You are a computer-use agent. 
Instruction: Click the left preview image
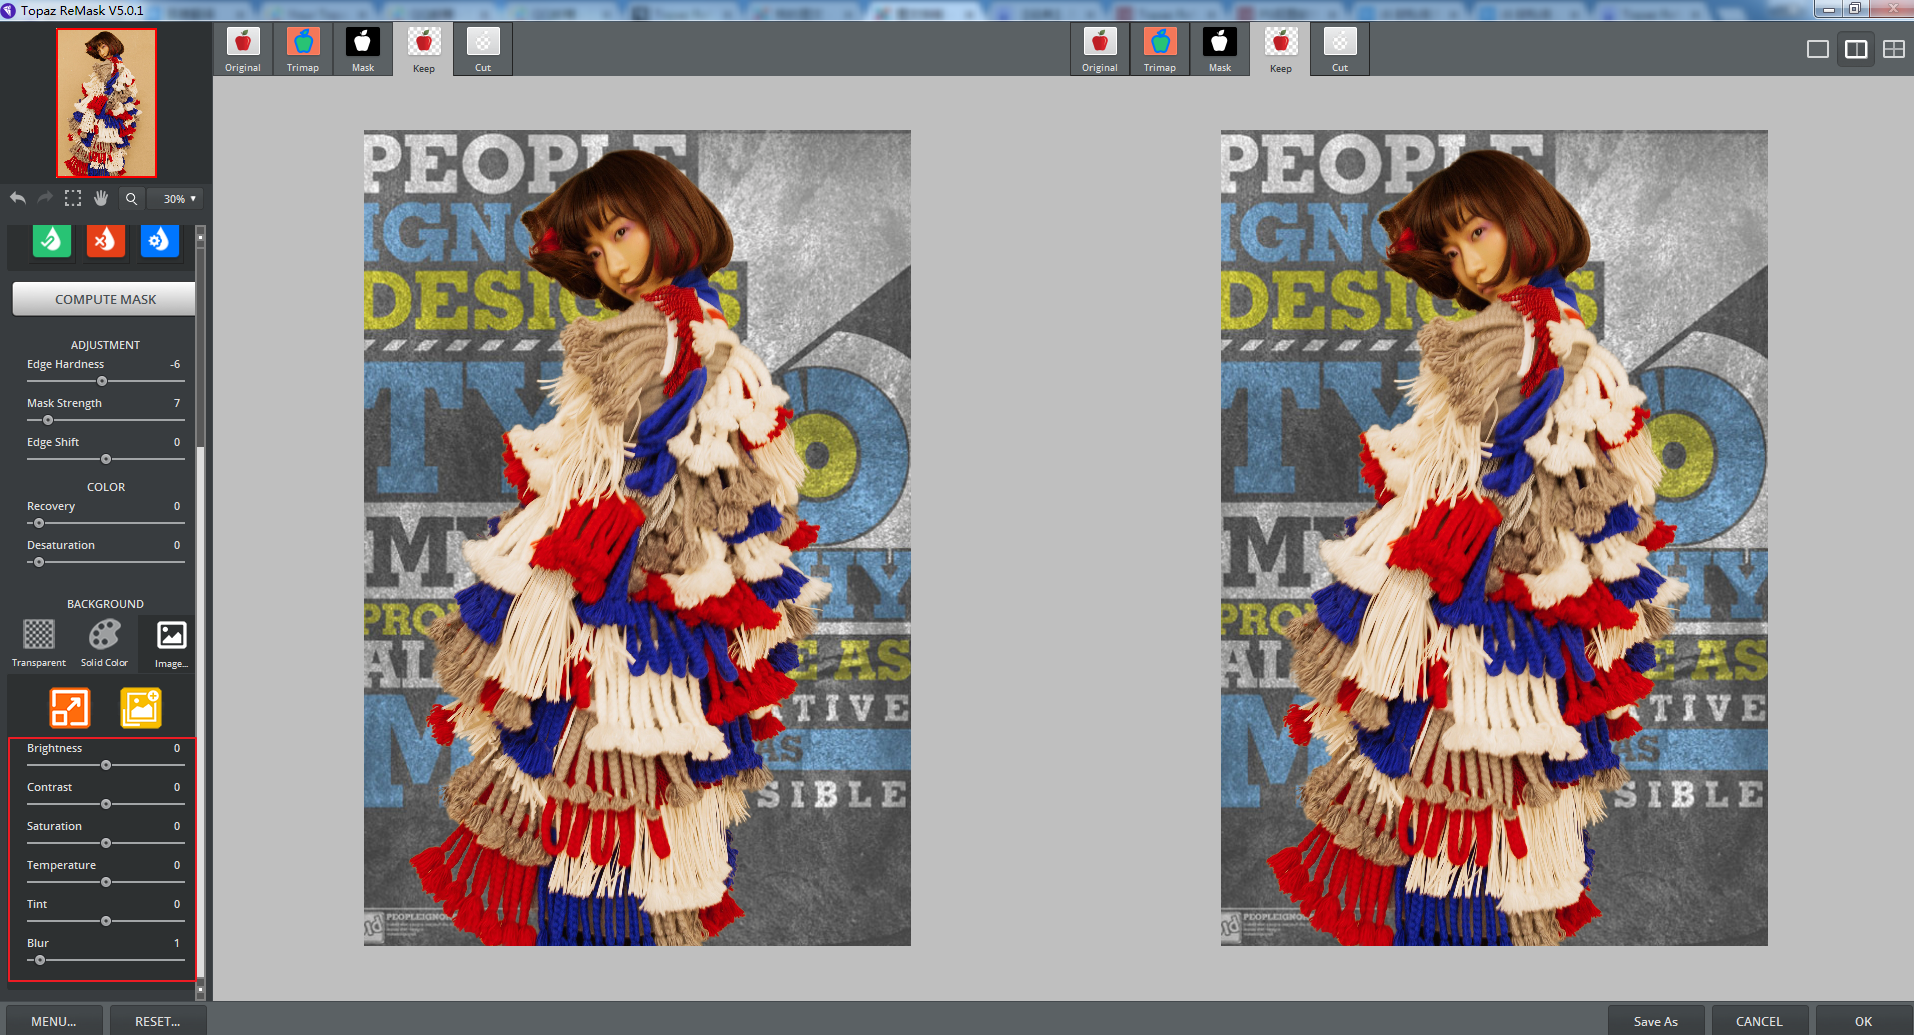(x=637, y=538)
